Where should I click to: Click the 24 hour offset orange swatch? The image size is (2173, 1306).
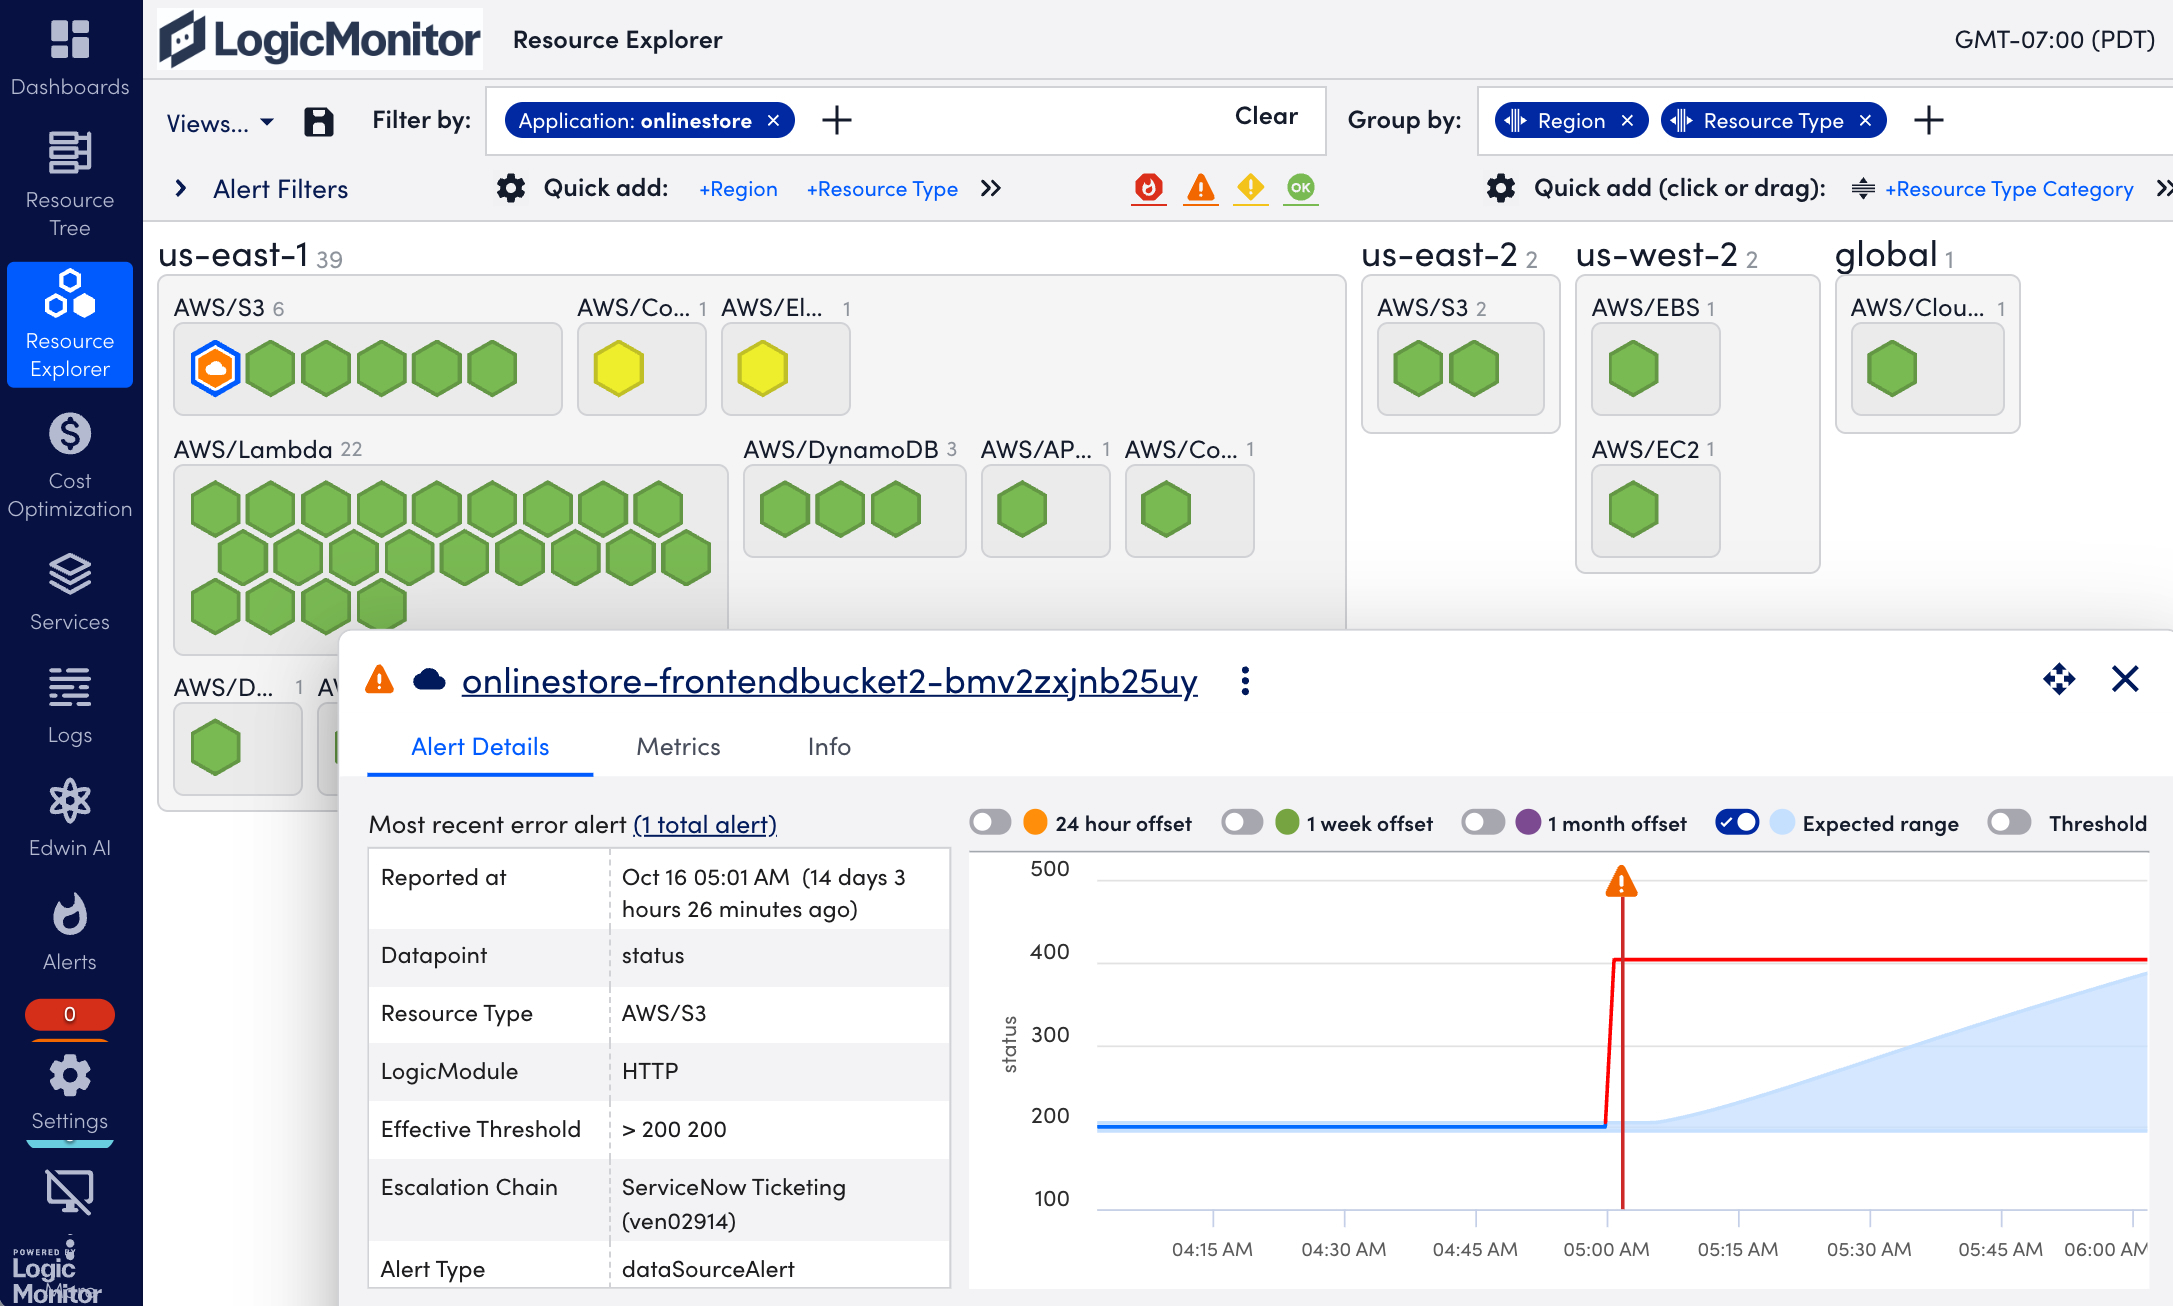coord(1036,822)
